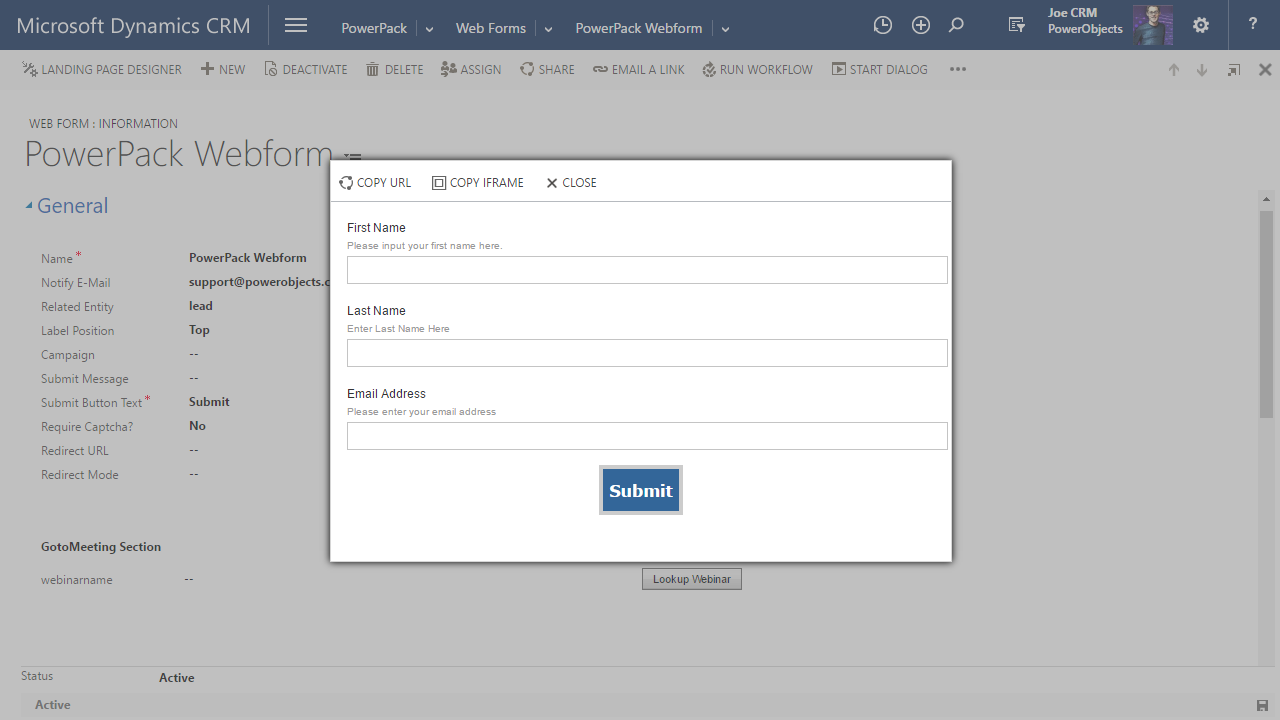Click the save icon in footer
1280x720 pixels.
tap(1262, 706)
